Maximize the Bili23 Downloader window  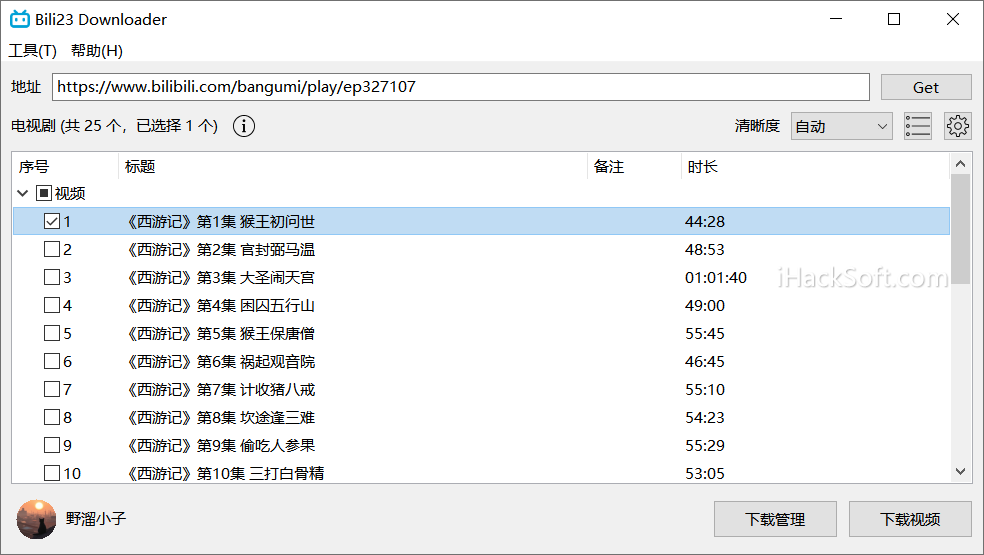[x=894, y=19]
